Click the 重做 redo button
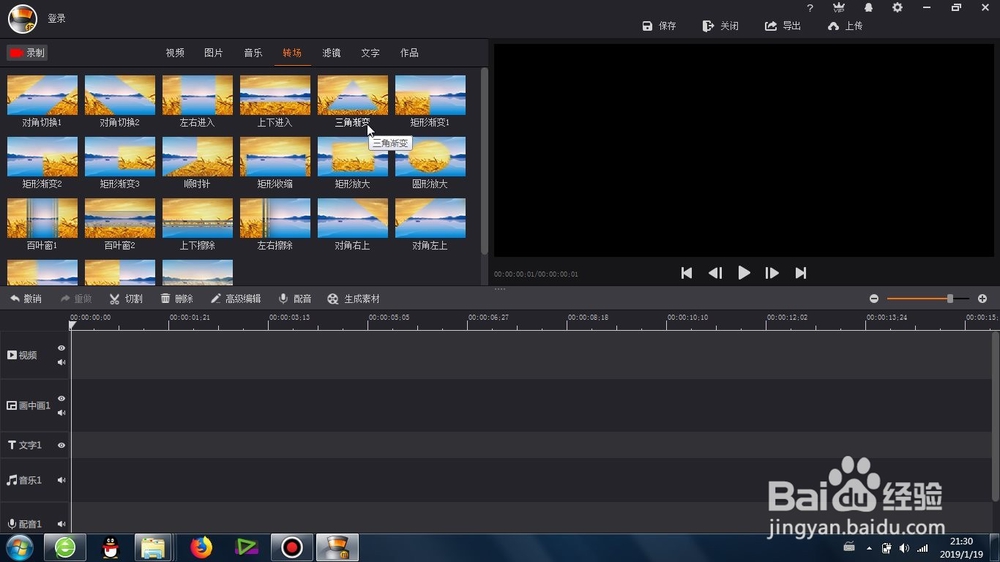Screen dimensions: 1000x562 pos(76,299)
